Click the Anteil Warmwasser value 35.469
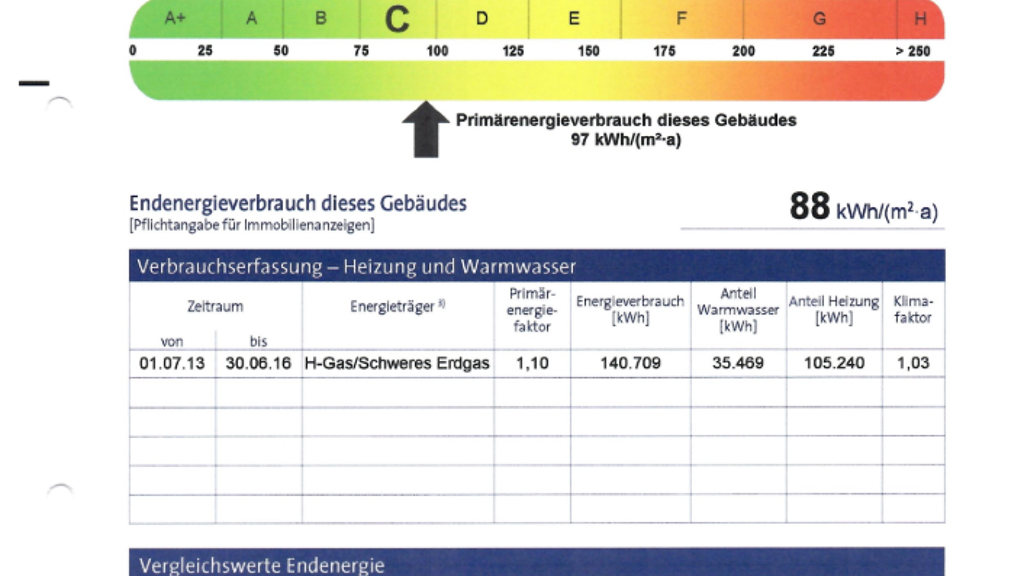This screenshot has height=576, width=1024. point(737,363)
